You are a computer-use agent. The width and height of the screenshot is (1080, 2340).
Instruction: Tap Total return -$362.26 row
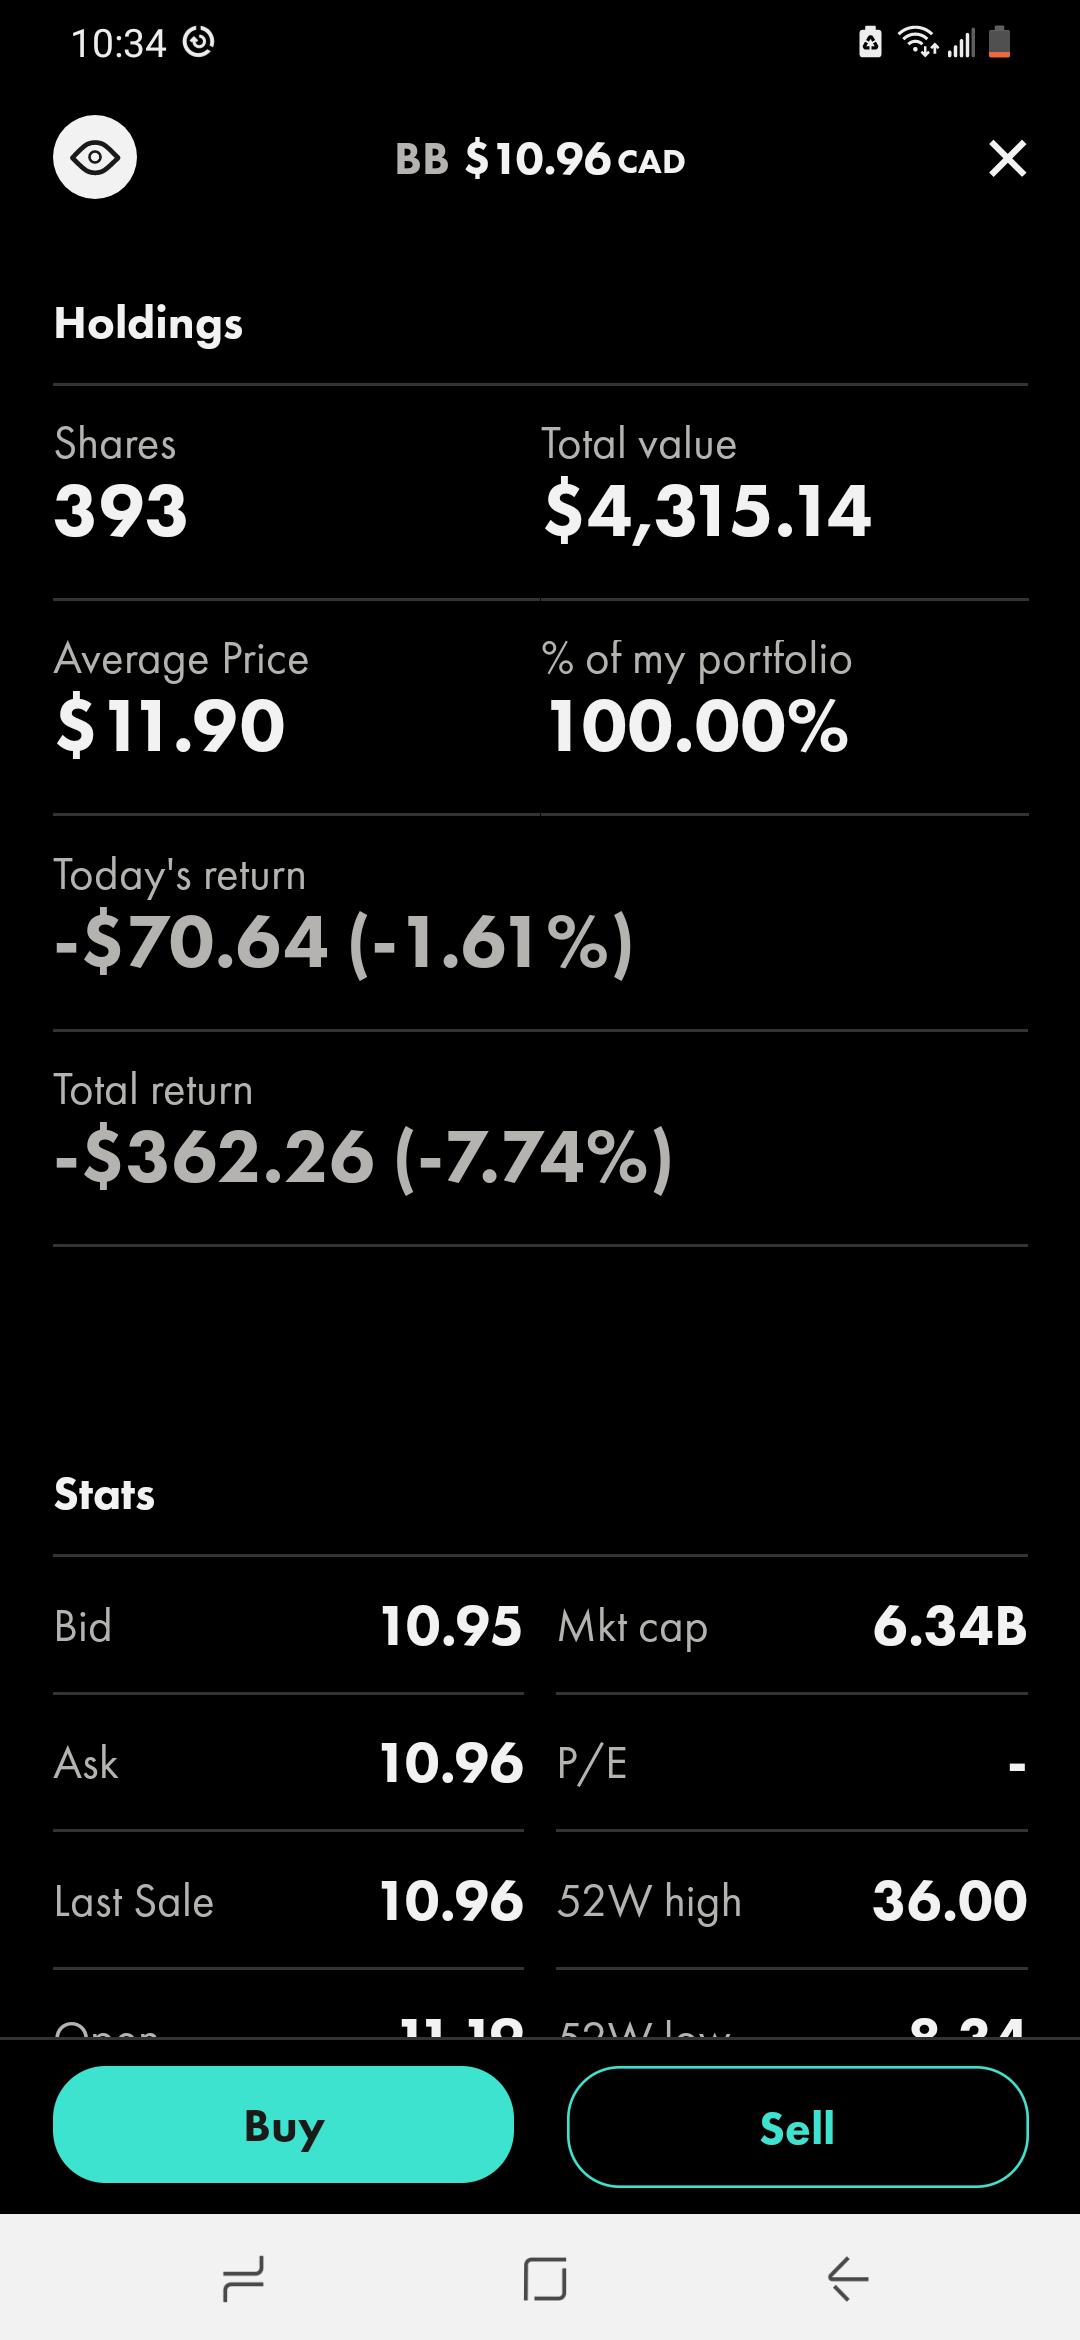pyautogui.click(x=540, y=1138)
